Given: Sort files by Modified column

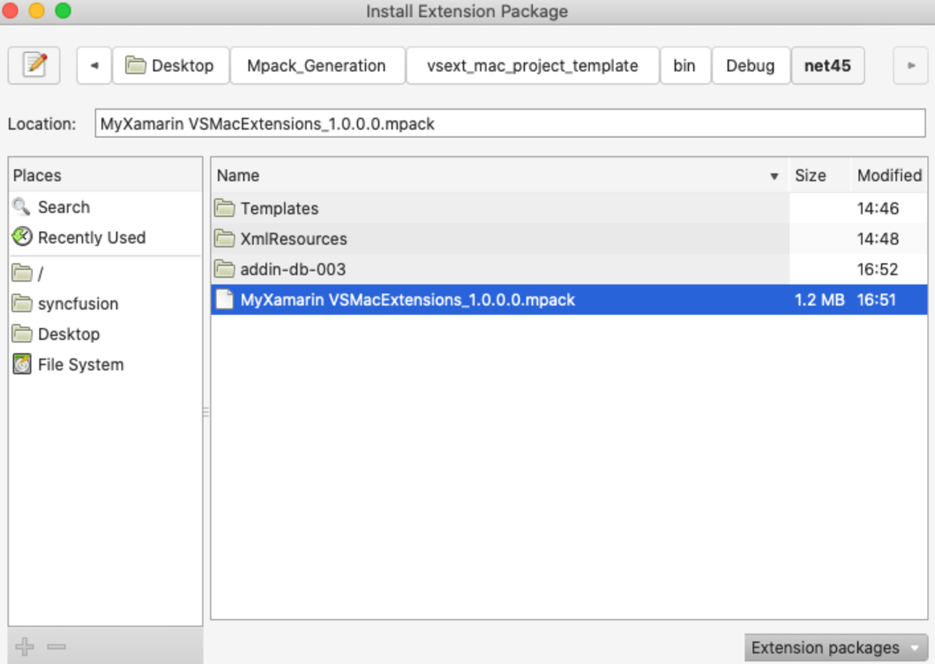Looking at the screenshot, I should [888, 176].
